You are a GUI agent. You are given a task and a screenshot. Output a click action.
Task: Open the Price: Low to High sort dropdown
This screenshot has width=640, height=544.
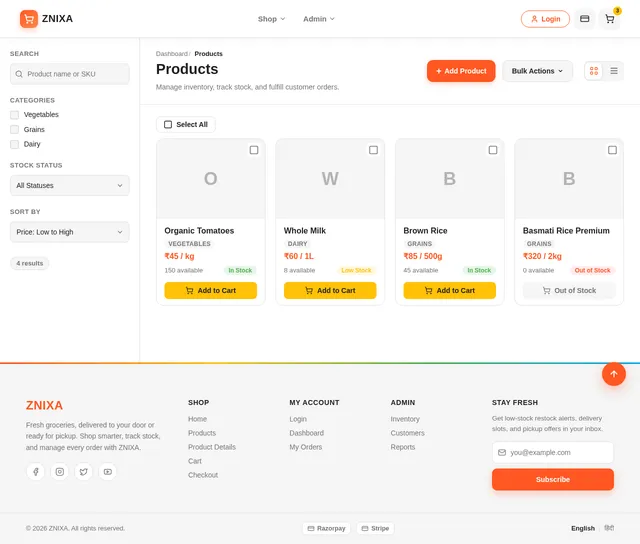click(70, 232)
